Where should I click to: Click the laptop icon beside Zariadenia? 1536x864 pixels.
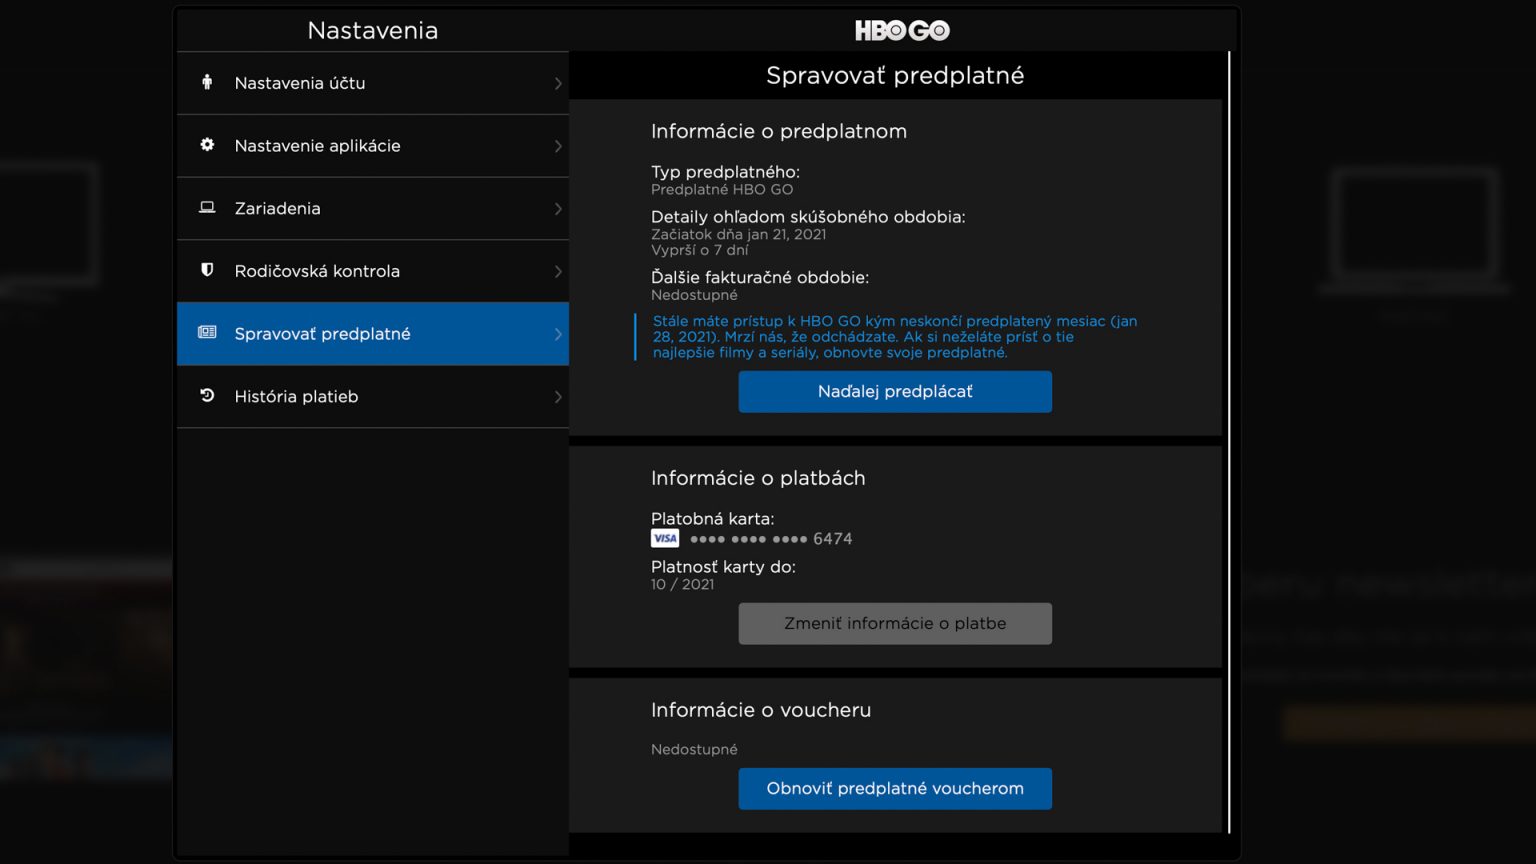pos(207,208)
